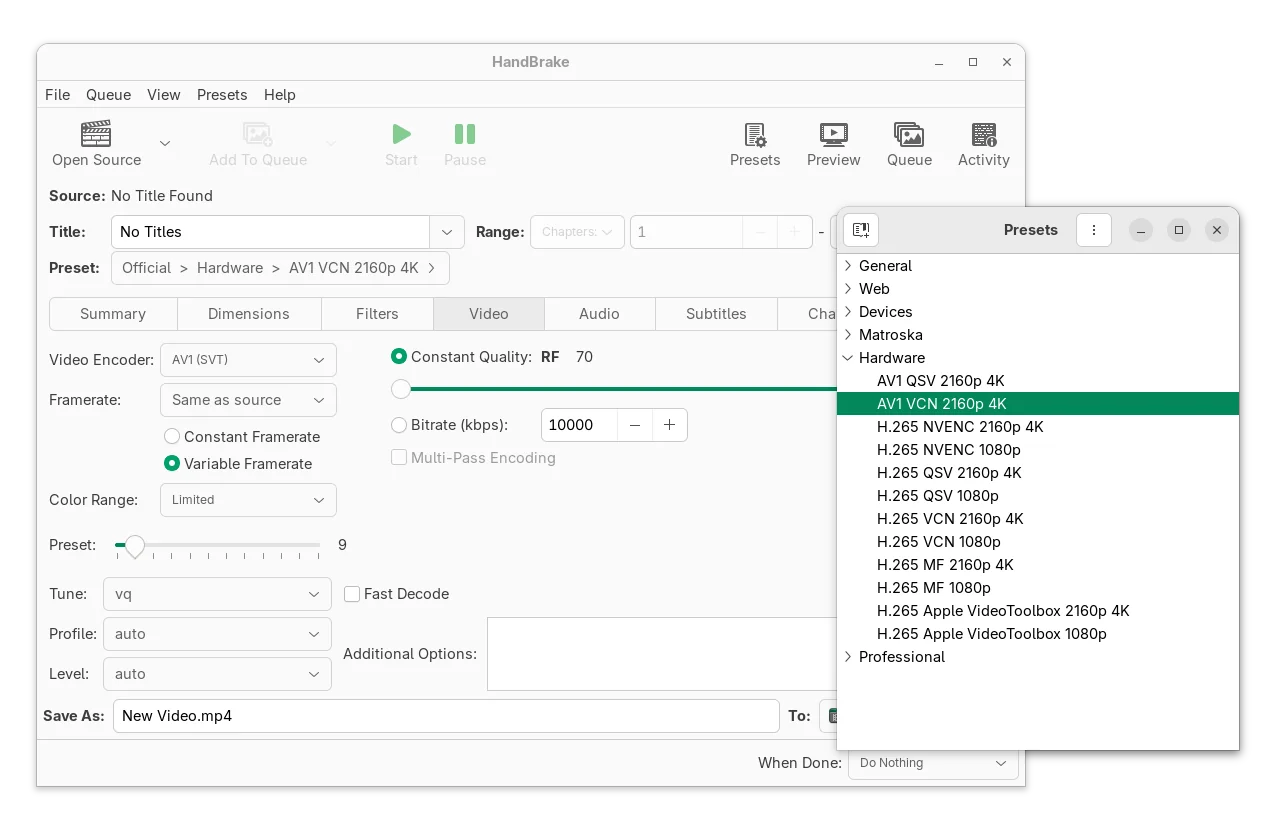Screen dimensions: 1272x833
Task: Select the H.265 NVENC 1080p preset
Action: click(948, 450)
